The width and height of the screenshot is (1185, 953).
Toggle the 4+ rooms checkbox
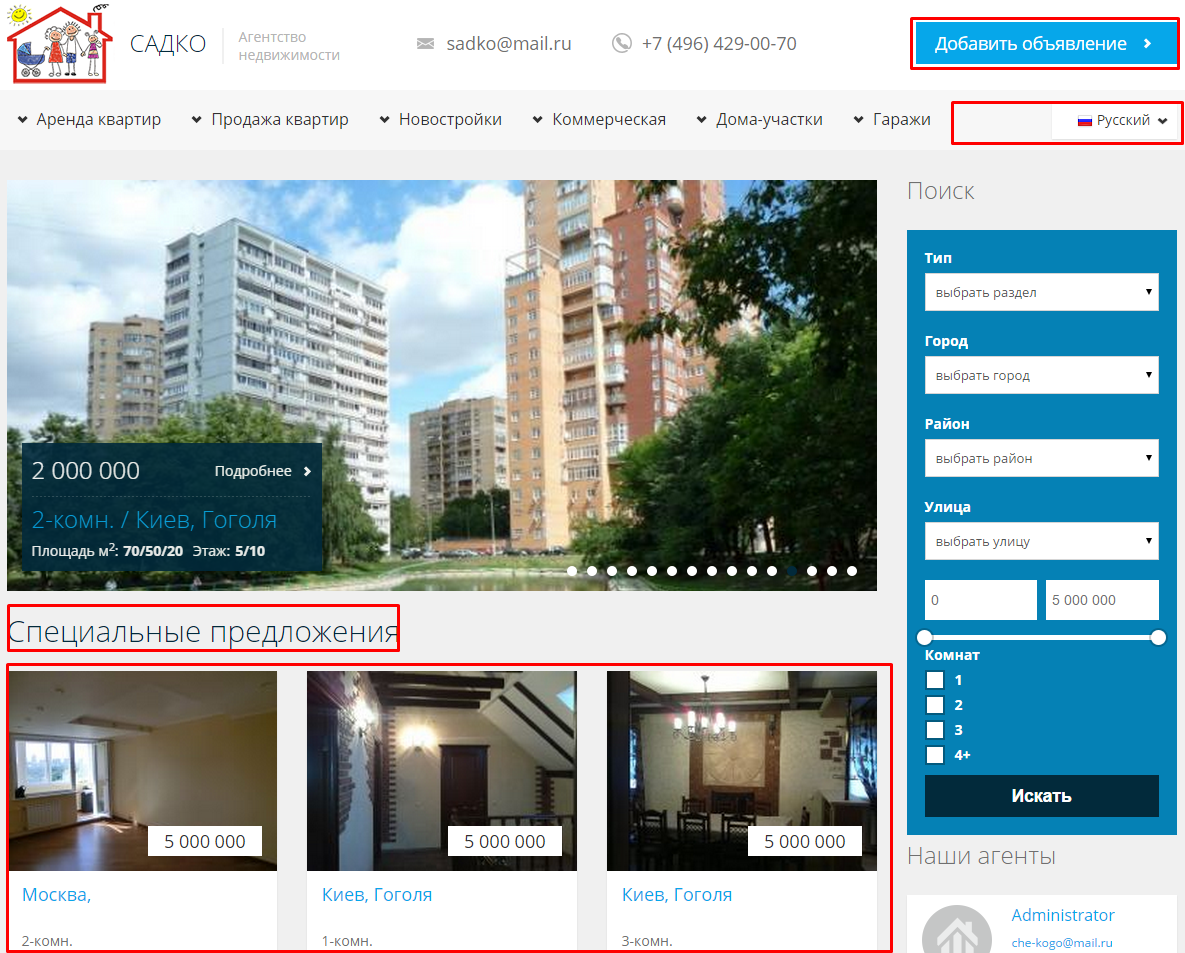point(935,755)
